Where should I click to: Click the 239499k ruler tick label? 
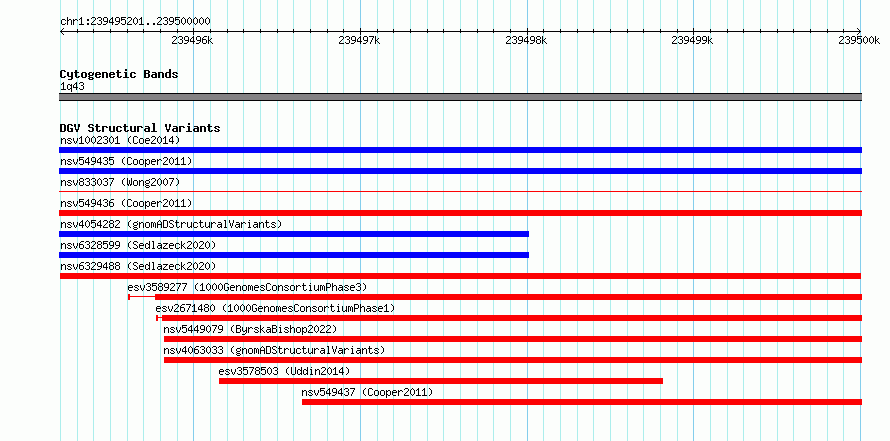(692, 40)
